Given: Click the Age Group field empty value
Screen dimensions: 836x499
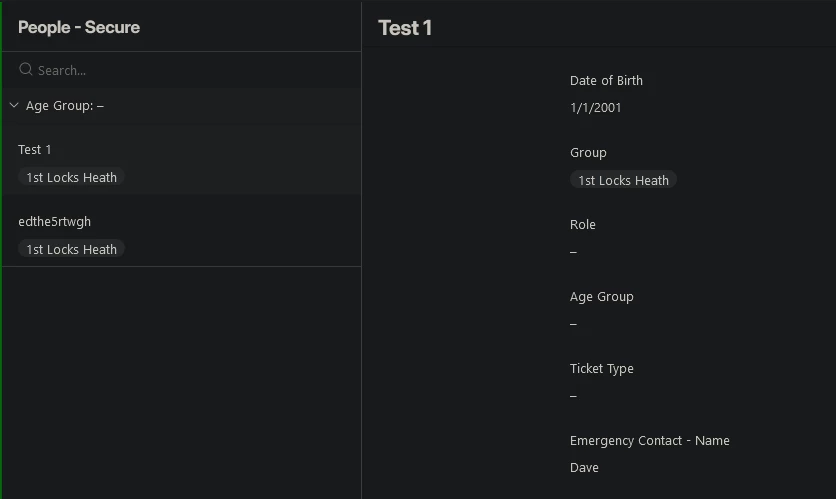Looking at the screenshot, I should point(573,324).
